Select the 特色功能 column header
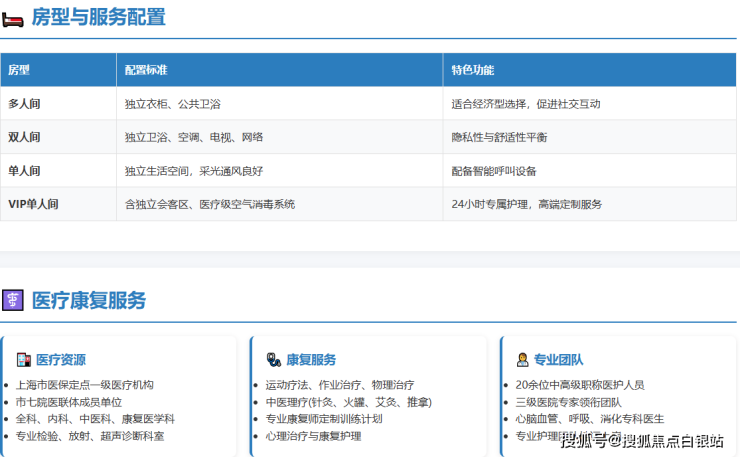The image size is (740, 457). pyautogui.click(x=472, y=70)
